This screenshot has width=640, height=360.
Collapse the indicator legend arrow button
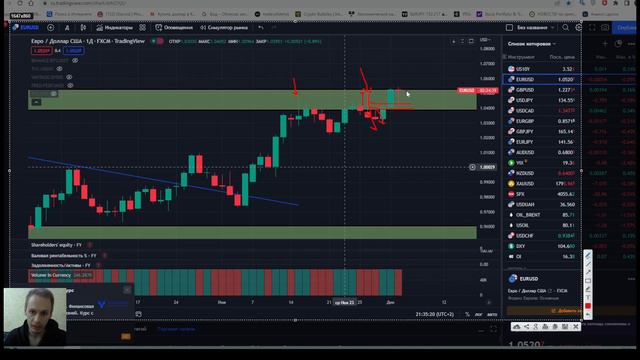pos(36,102)
